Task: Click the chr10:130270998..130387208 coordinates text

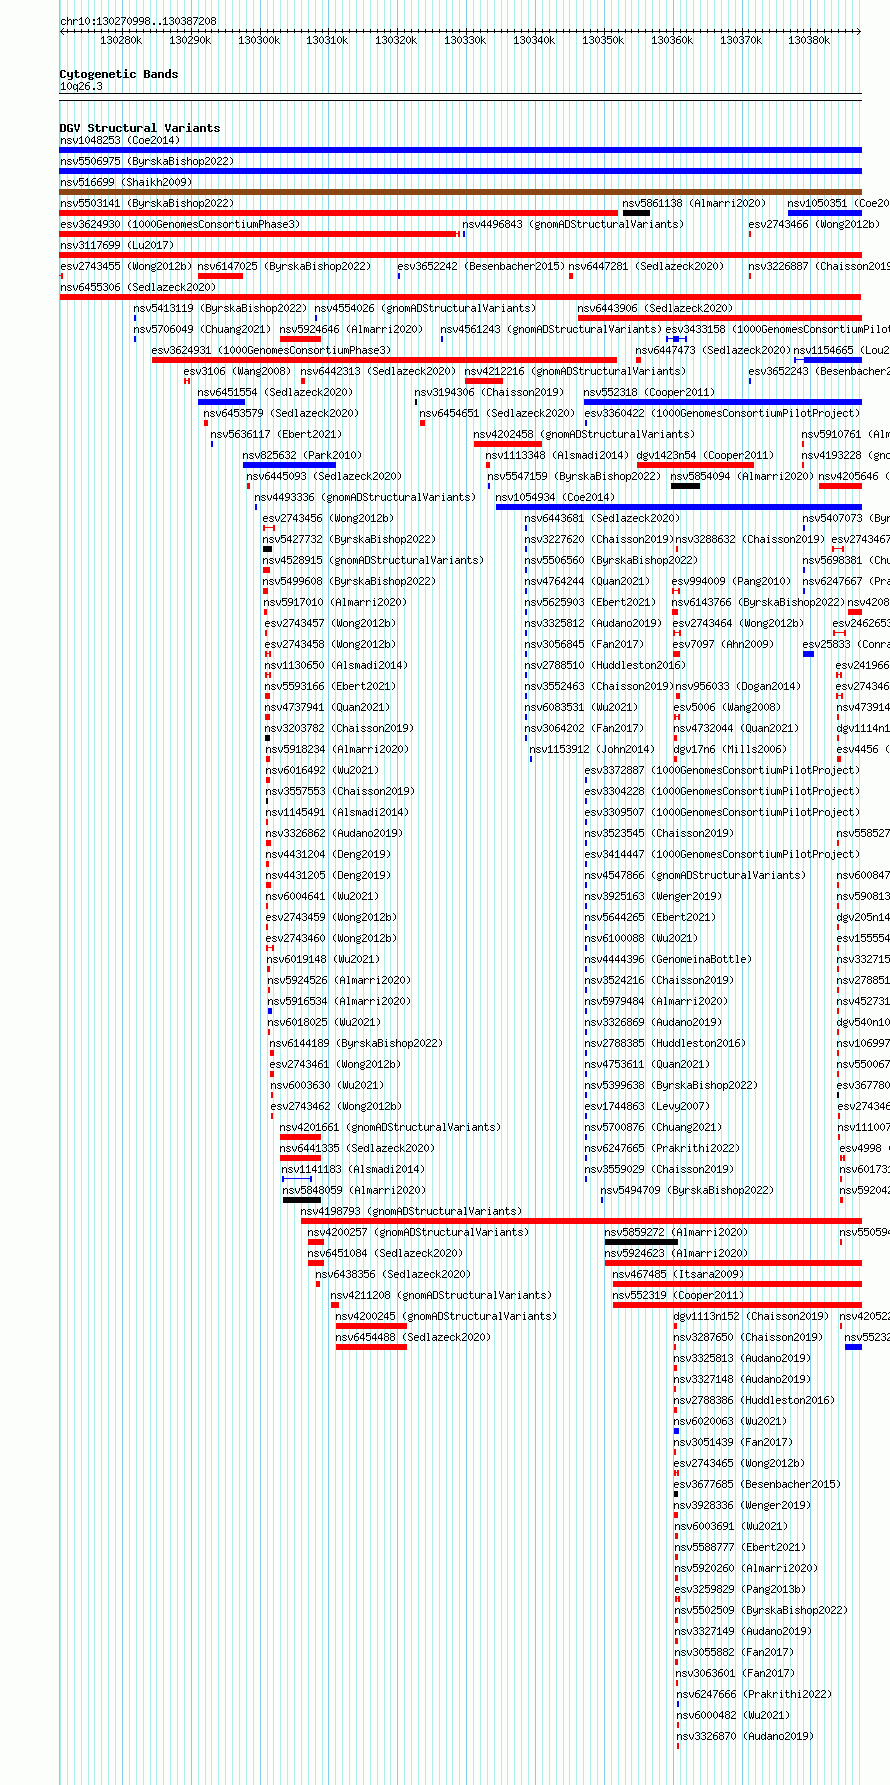Action: point(138,21)
